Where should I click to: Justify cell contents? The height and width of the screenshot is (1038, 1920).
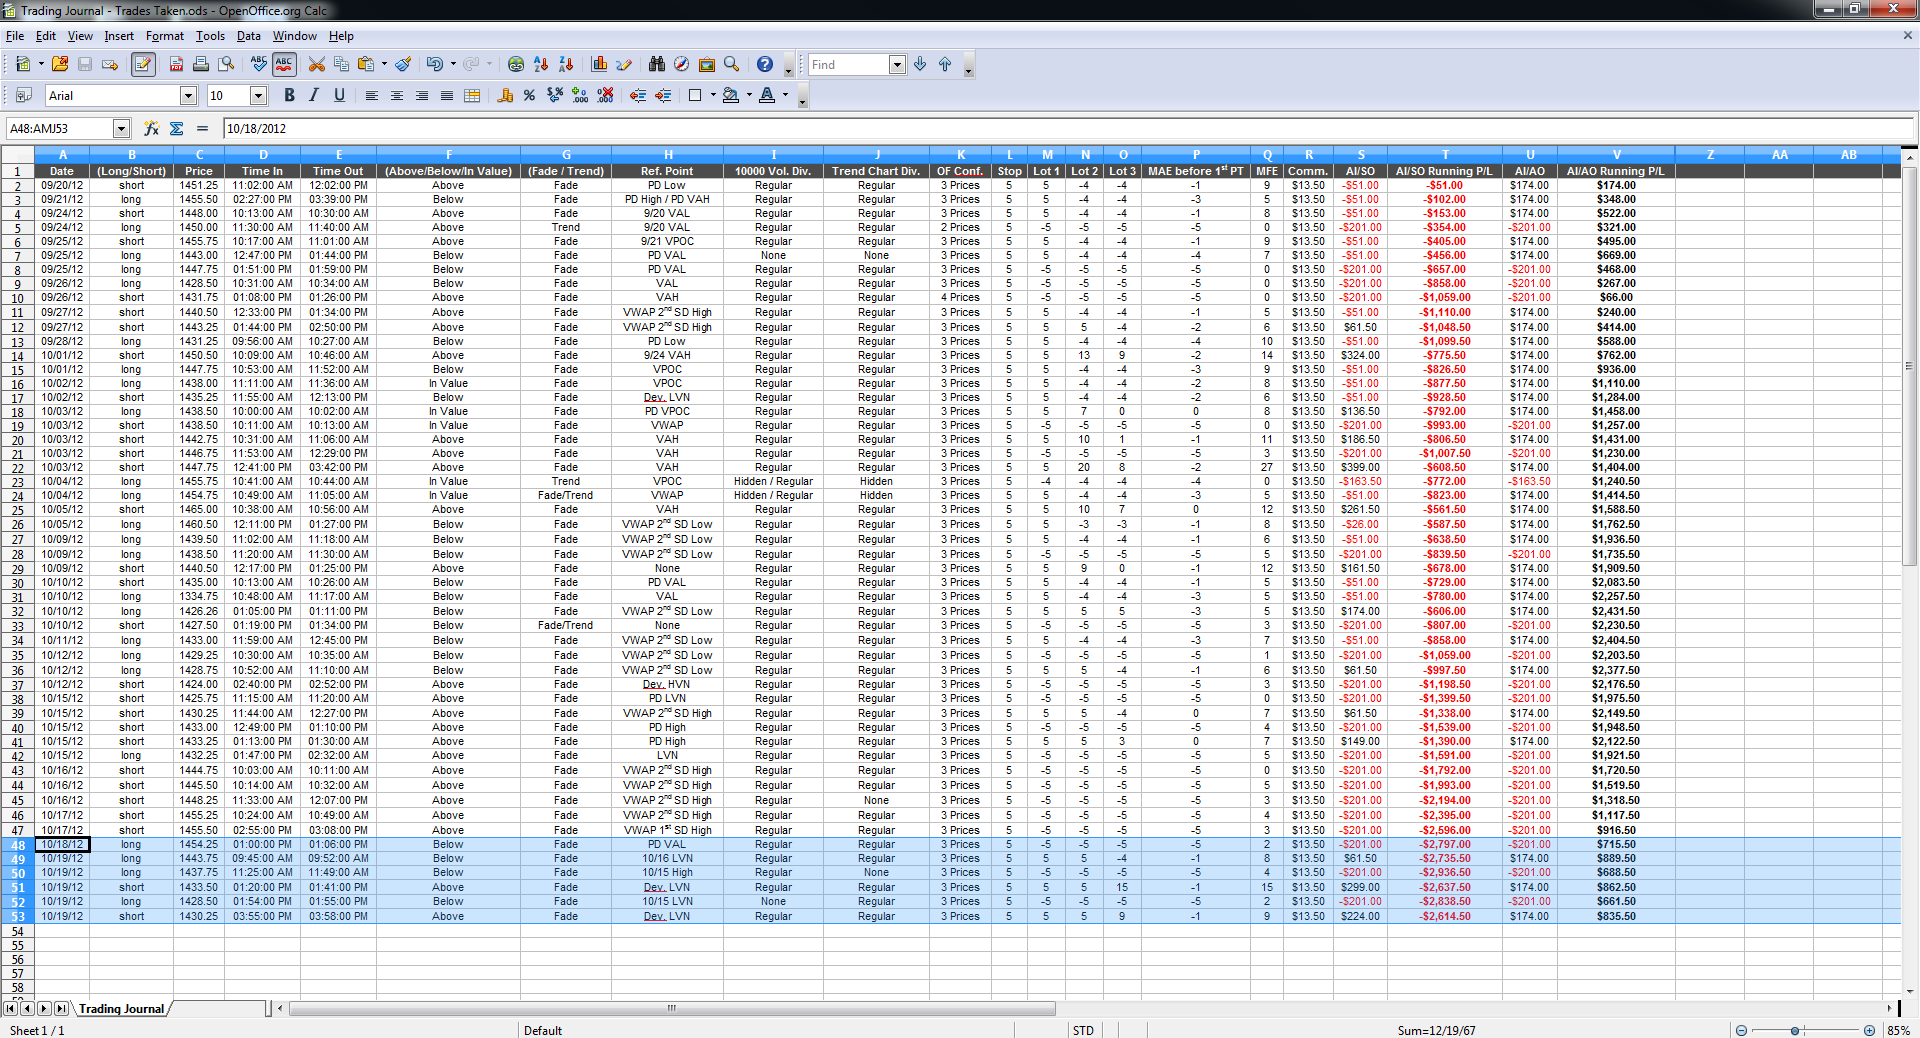[447, 95]
